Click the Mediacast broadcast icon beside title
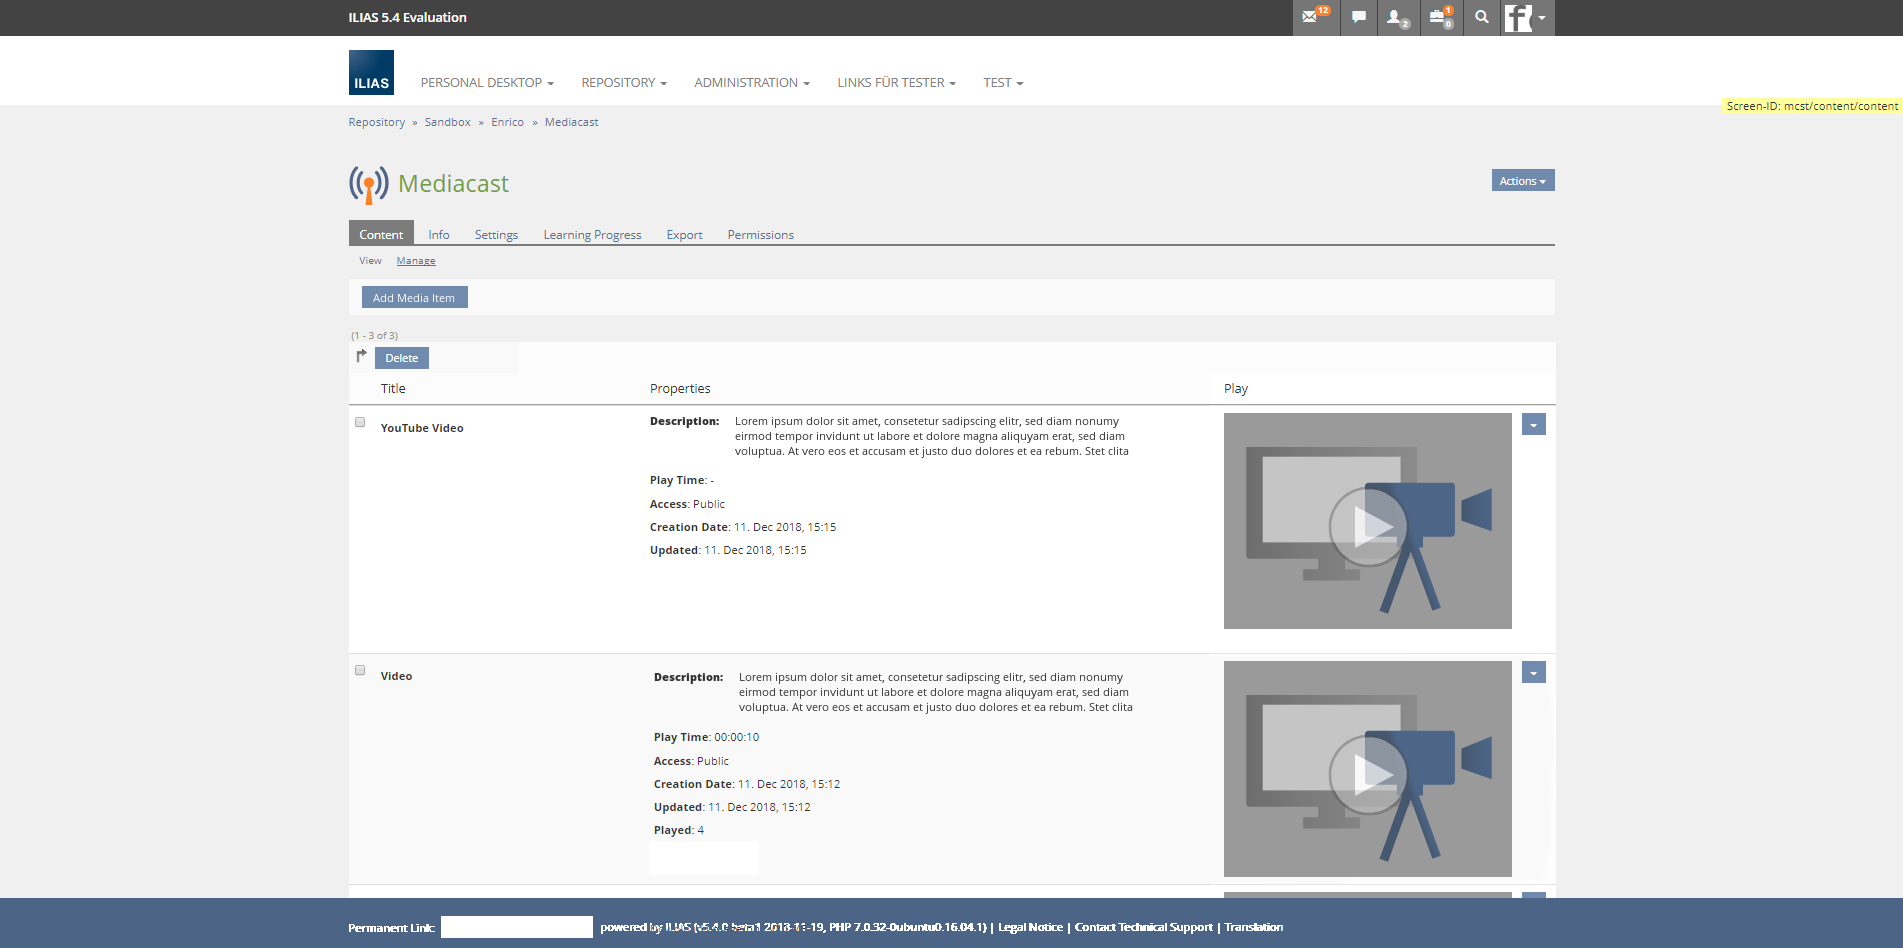Viewport: 1903px width, 948px height. 368,184
